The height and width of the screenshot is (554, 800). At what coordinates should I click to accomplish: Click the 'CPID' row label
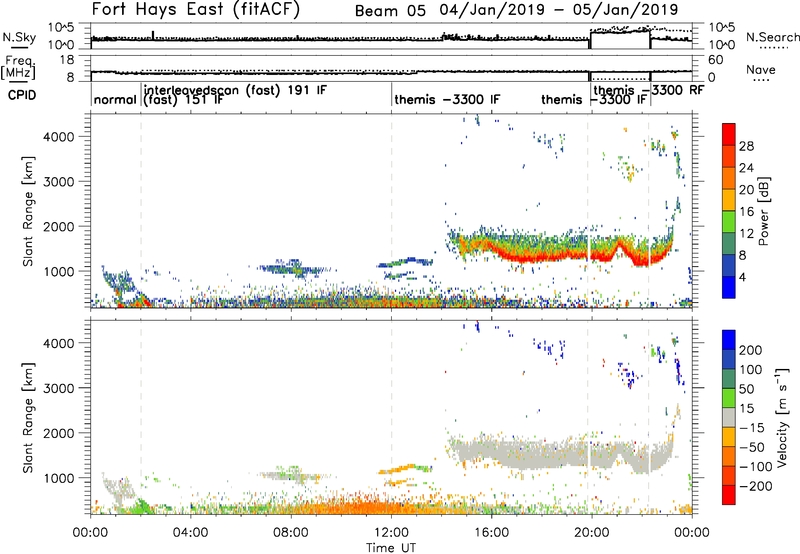coord(22,95)
